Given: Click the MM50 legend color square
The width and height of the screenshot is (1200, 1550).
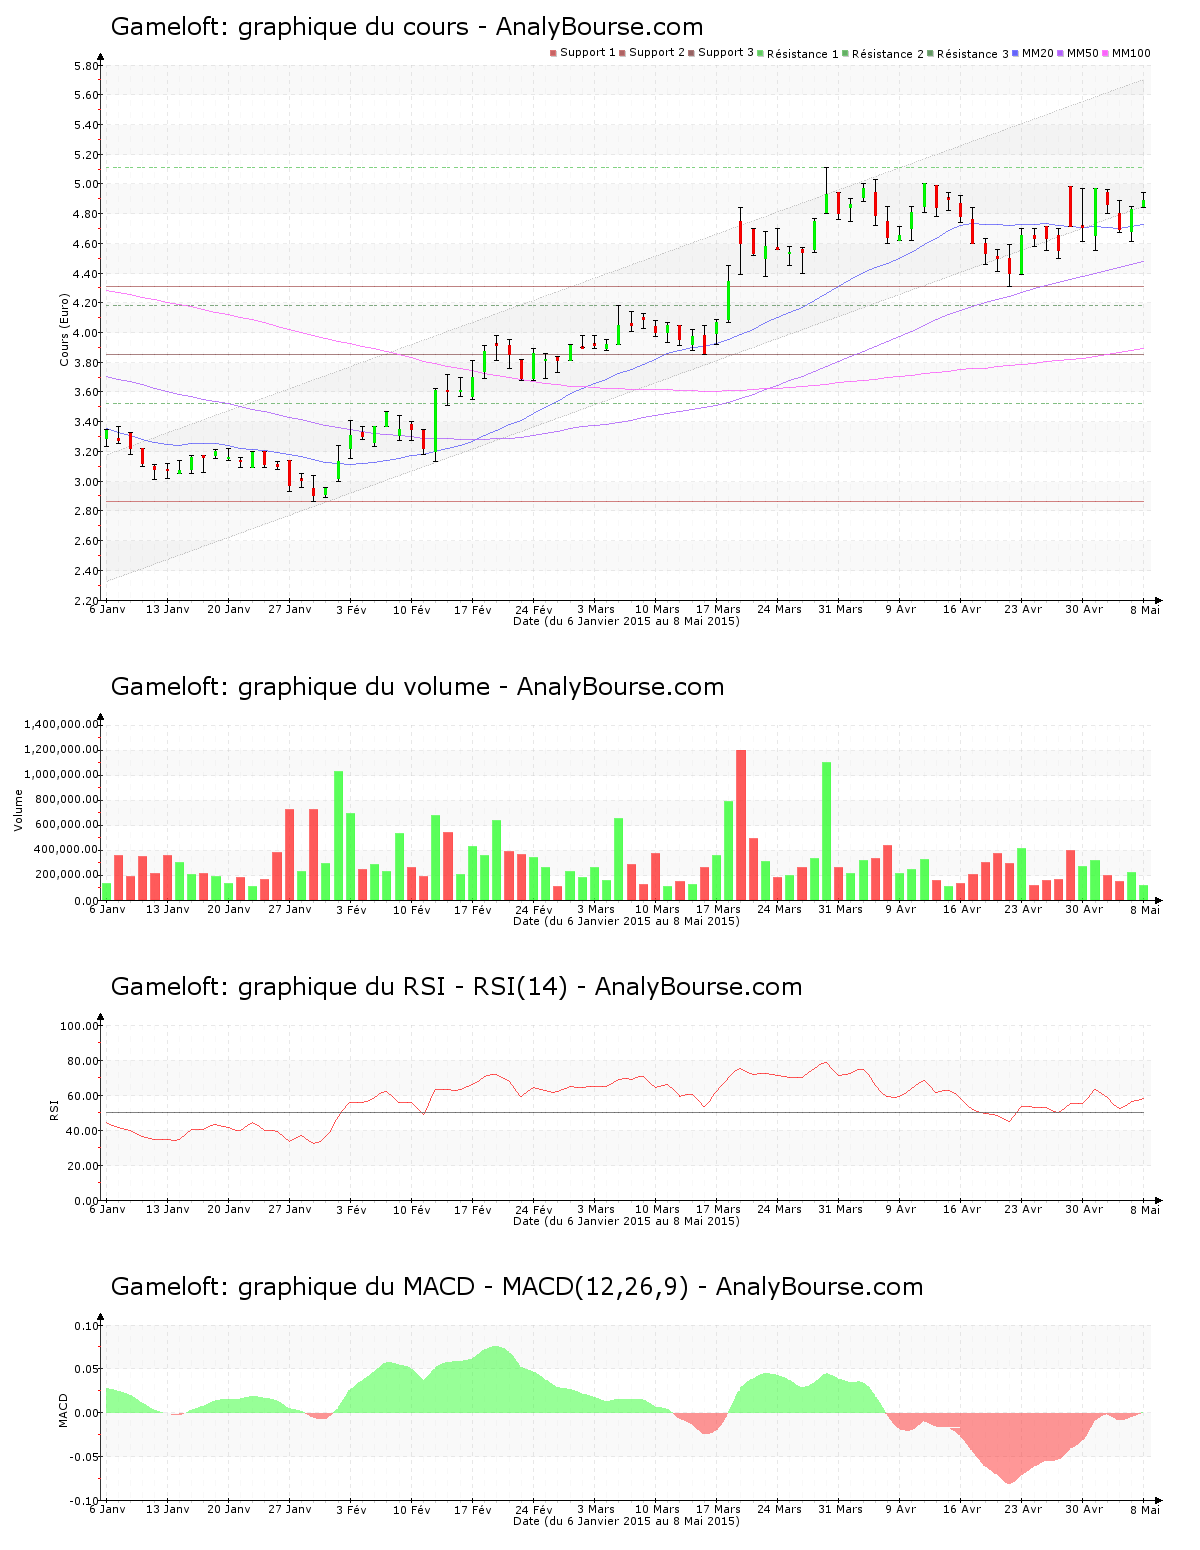Looking at the screenshot, I should coord(1061,53).
